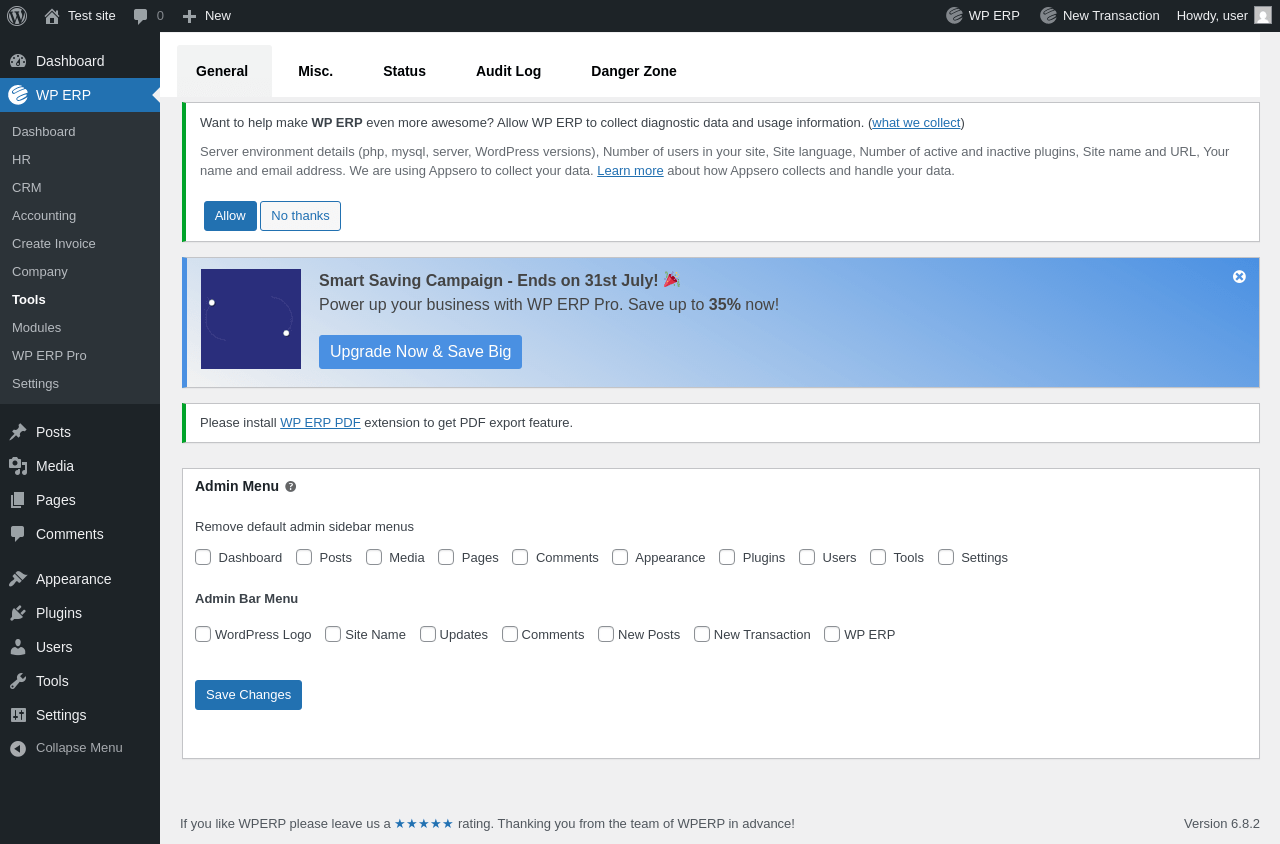Open the WP ERP PDF link
1280x844 pixels.
(x=320, y=422)
